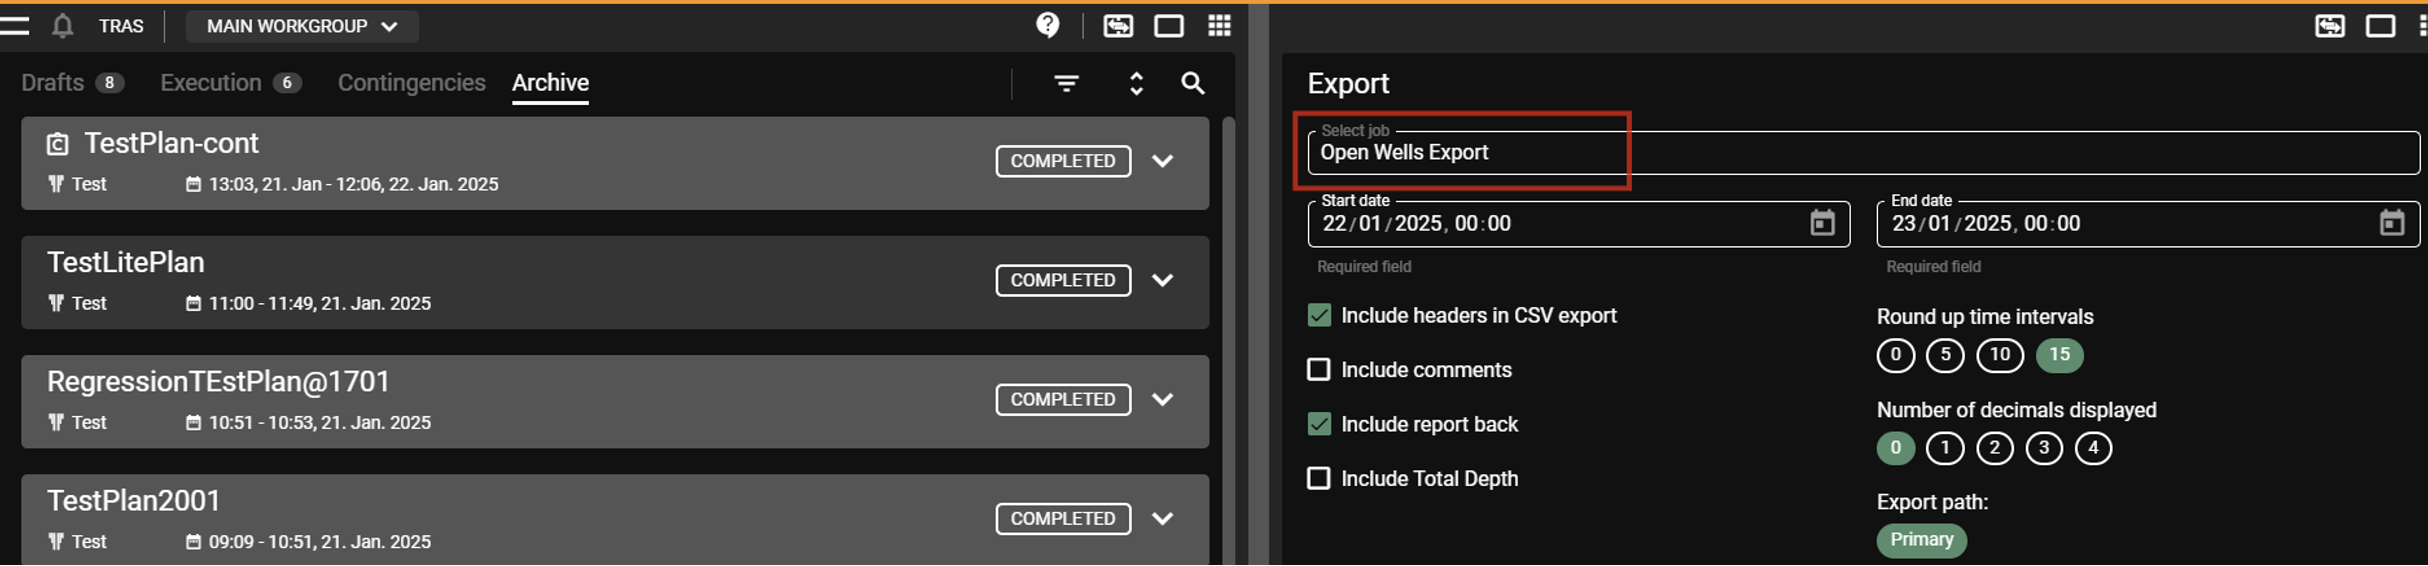This screenshot has height=566, width=2428.
Task: Click the sort arrows icon
Action: tap(1135, 84)
